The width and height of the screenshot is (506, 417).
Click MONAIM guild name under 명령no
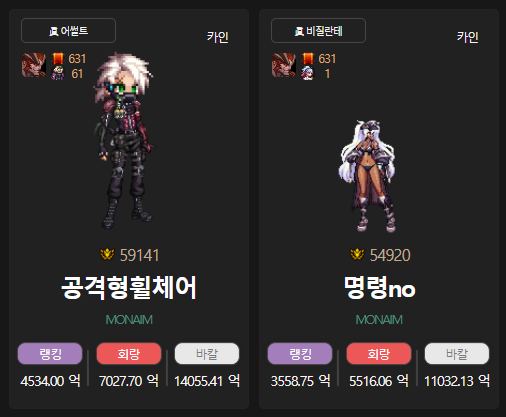tap(379, 320)
